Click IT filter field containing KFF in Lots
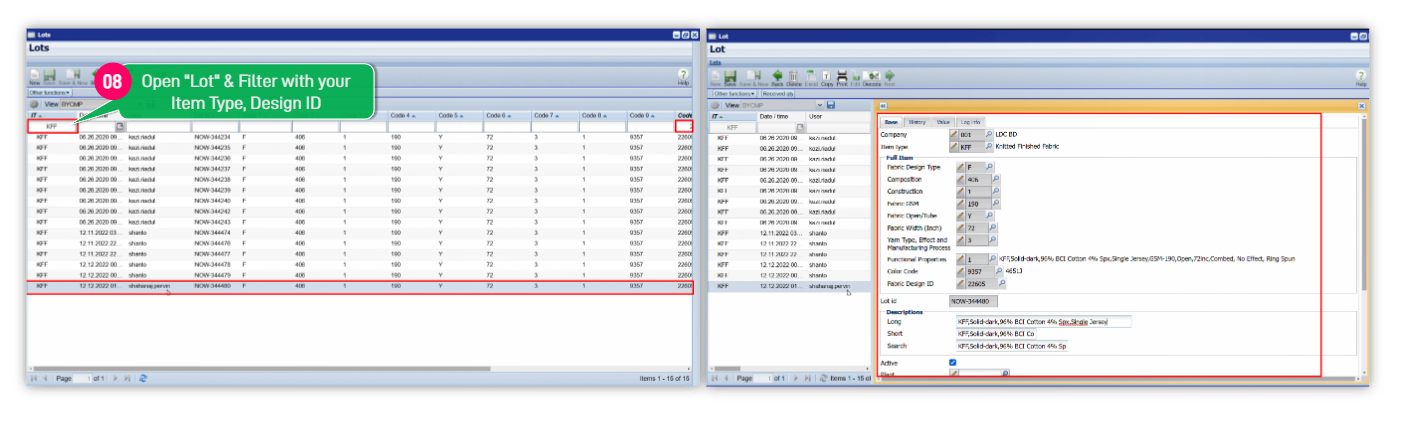 (x=52, y=127)
